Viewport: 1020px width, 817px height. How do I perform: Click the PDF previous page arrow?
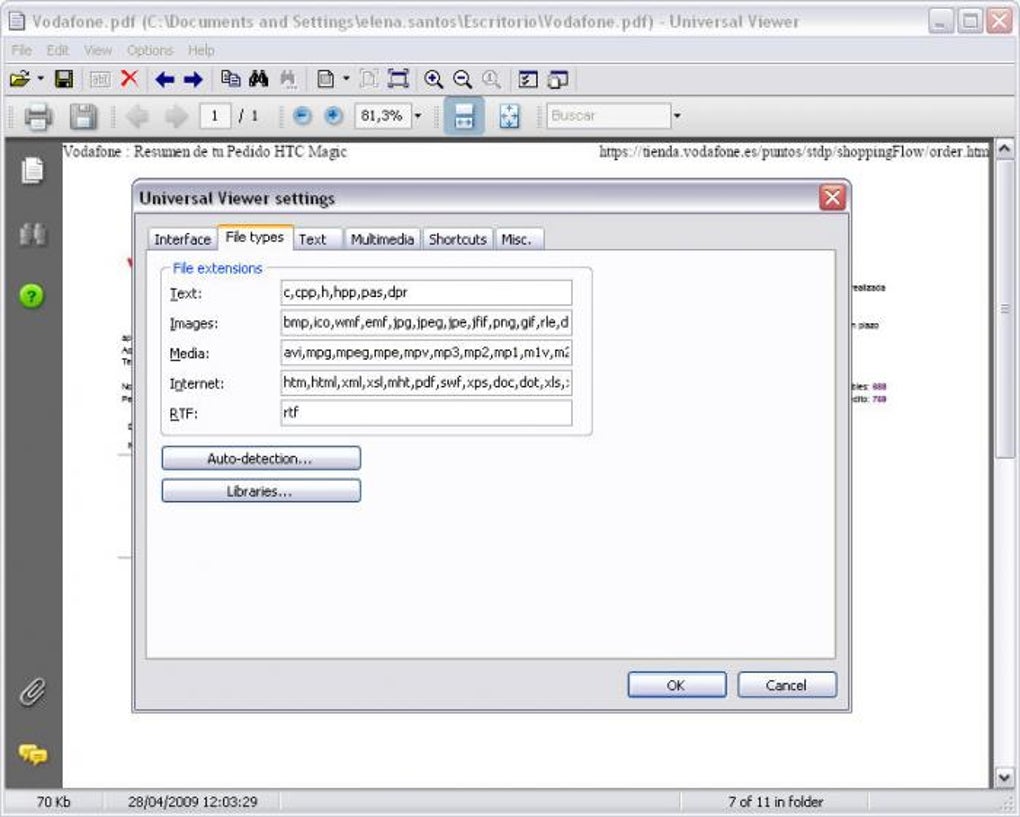[x=137, y=116]
